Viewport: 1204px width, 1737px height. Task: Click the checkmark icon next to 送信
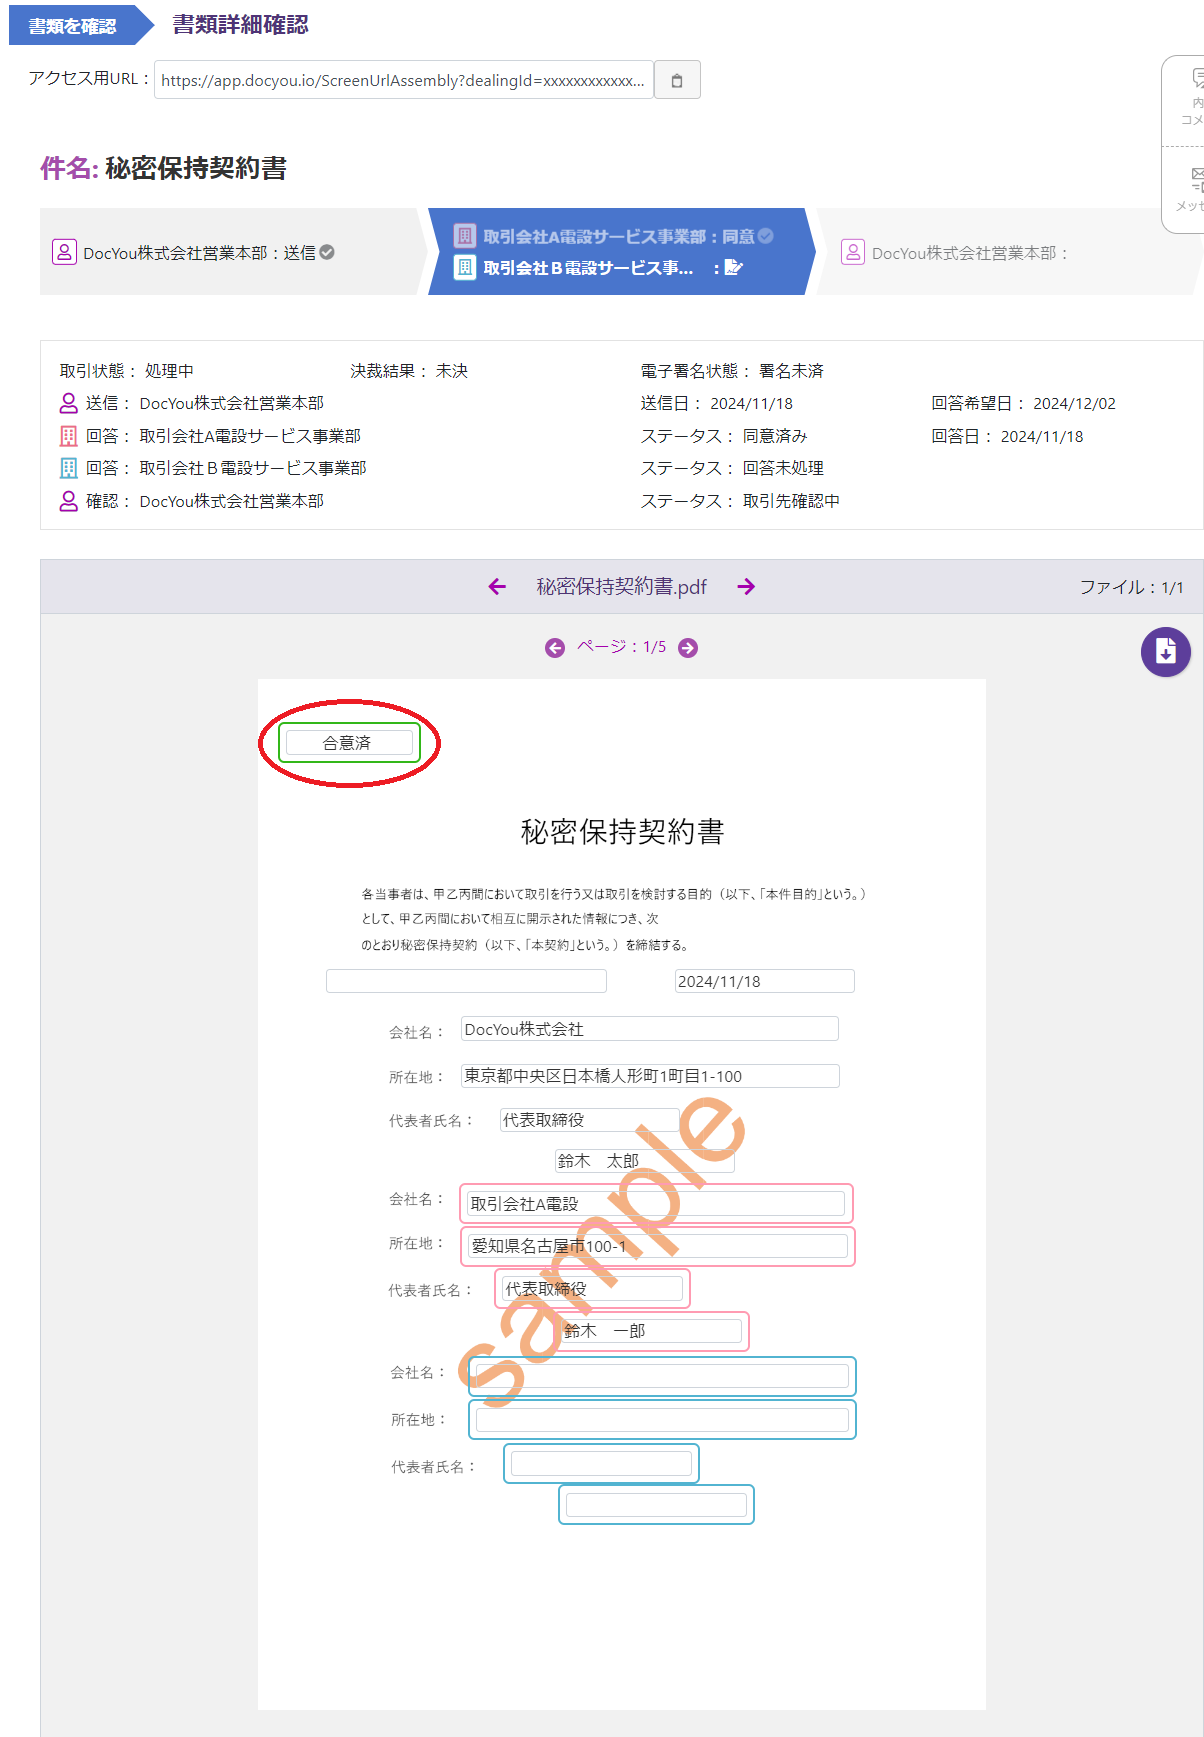[327, 252]
